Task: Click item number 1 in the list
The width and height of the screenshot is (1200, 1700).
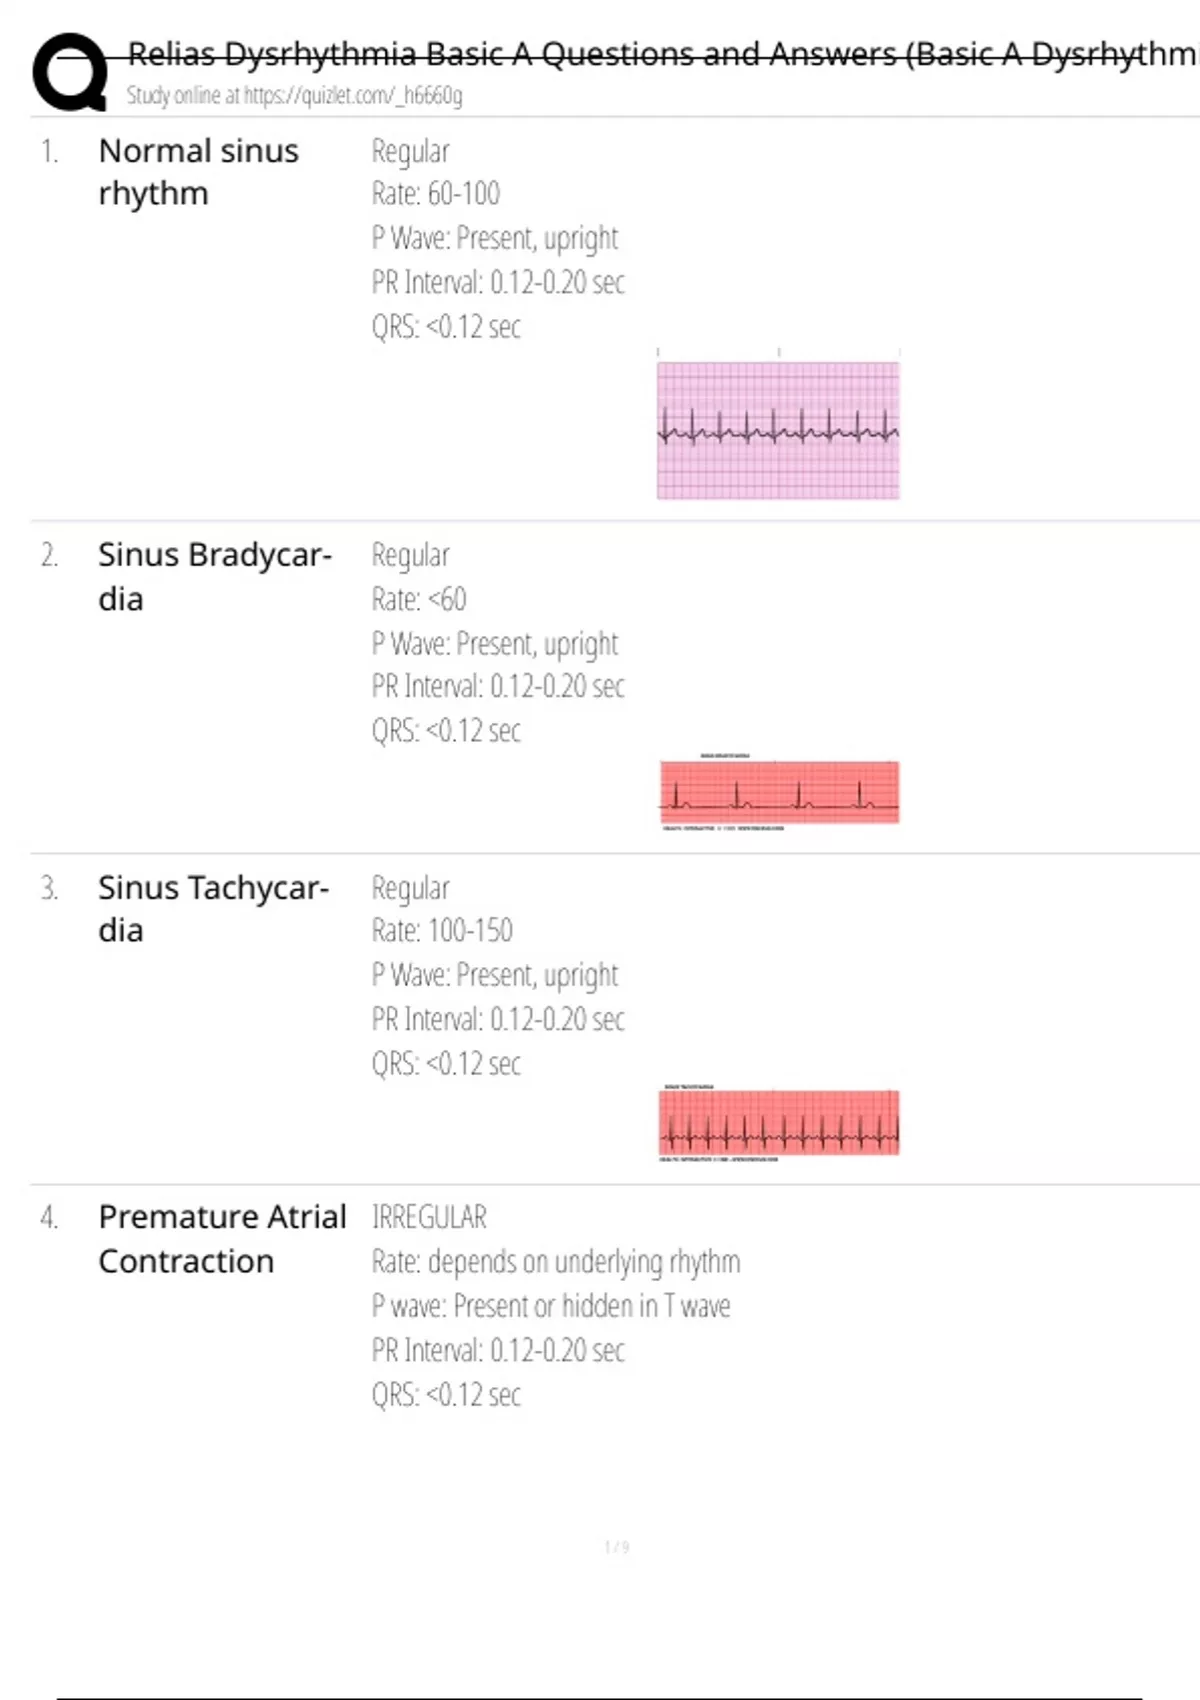Action: [49, 151]
